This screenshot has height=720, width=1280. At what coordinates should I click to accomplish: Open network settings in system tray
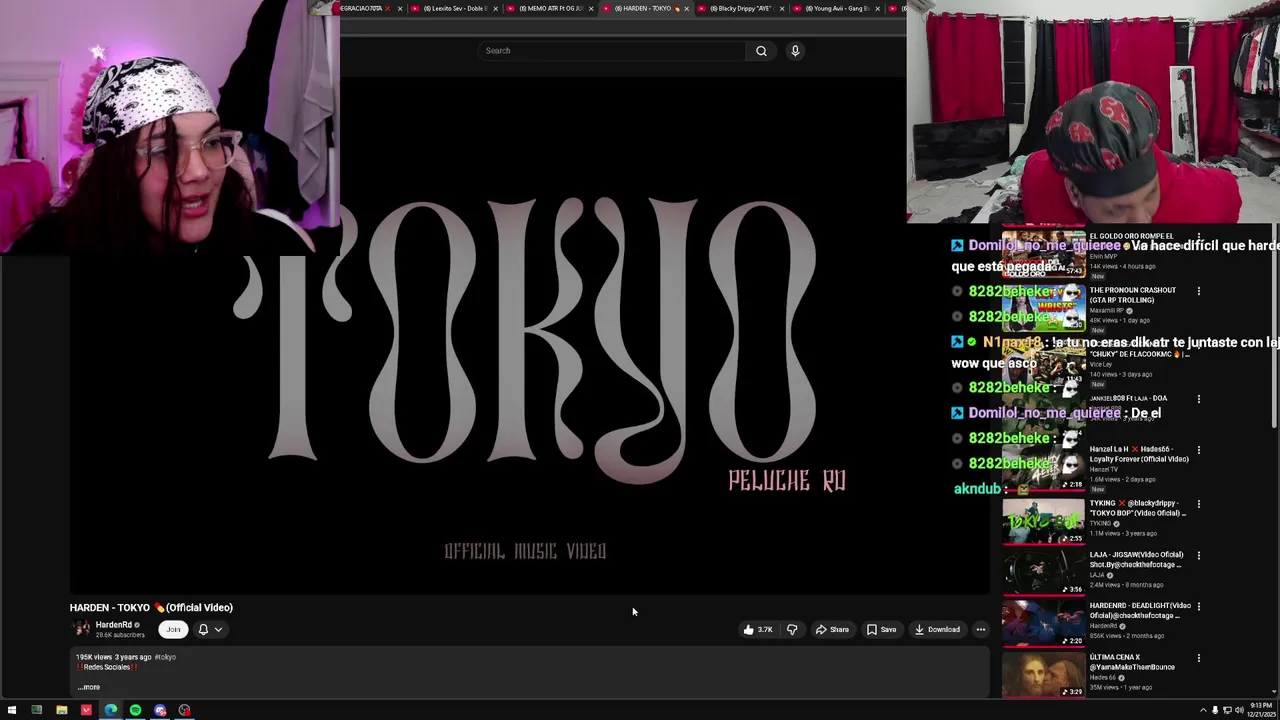click(x=1227, y=710)
